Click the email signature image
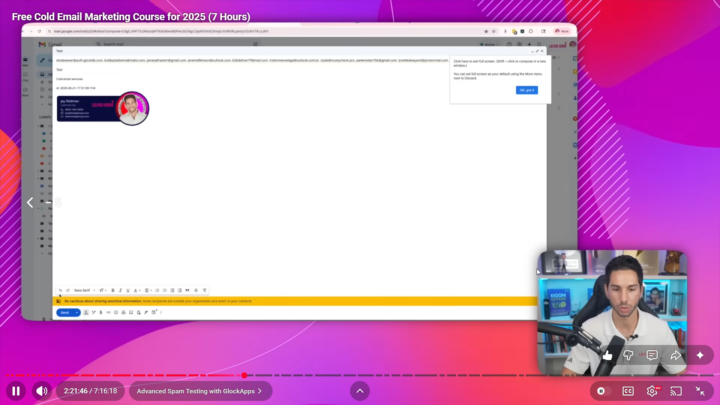Image resolution: width=720 pixels, height=405 pixels. [103, 108]
